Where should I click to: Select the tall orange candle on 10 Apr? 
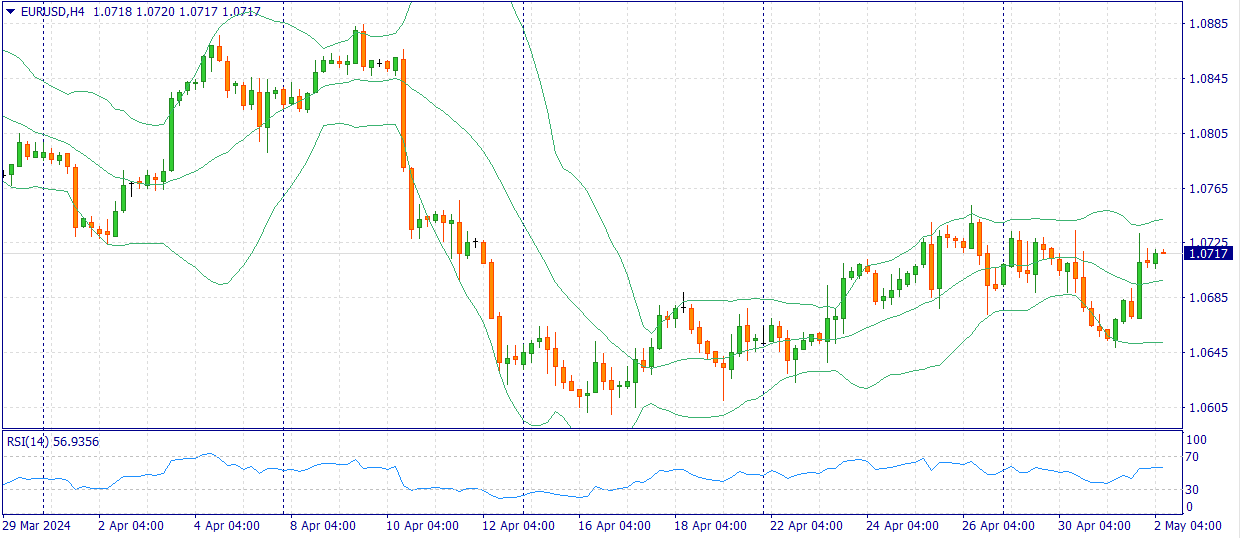403,112
